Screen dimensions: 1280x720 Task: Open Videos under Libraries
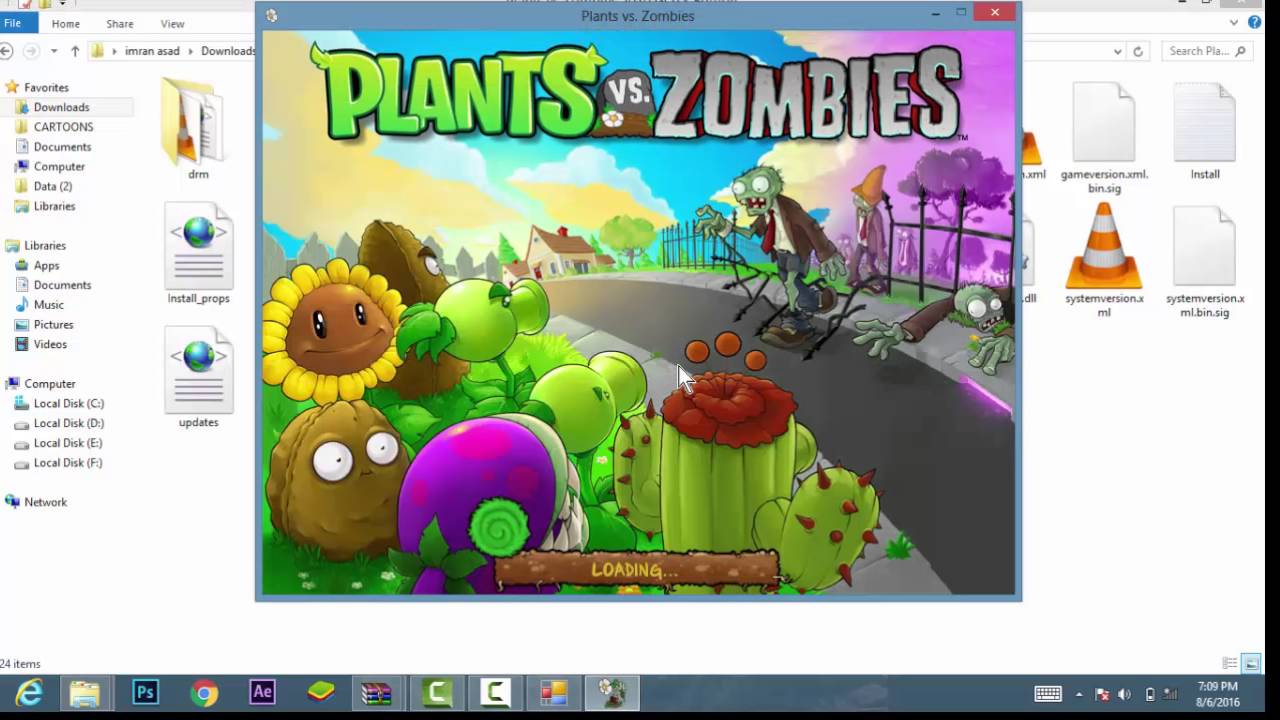pos(50,344)
